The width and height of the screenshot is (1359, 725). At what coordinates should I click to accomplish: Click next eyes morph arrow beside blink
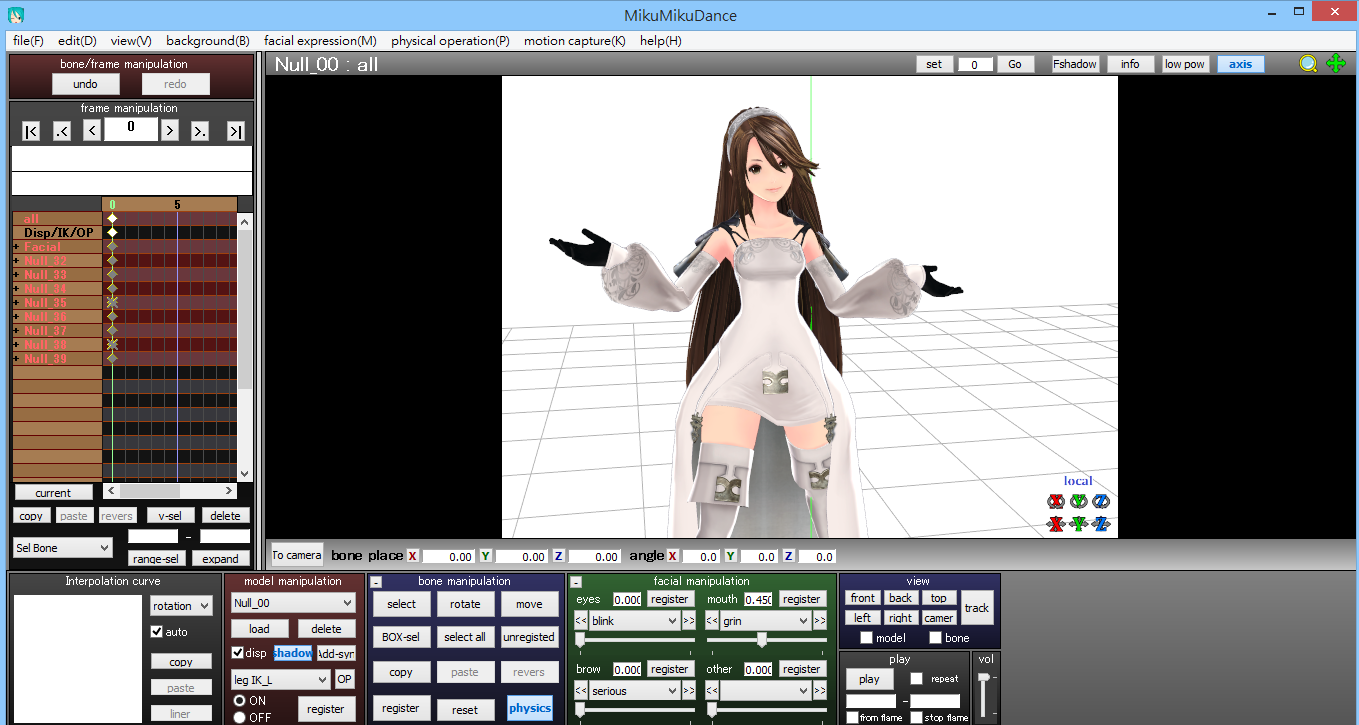pos(689,621)
